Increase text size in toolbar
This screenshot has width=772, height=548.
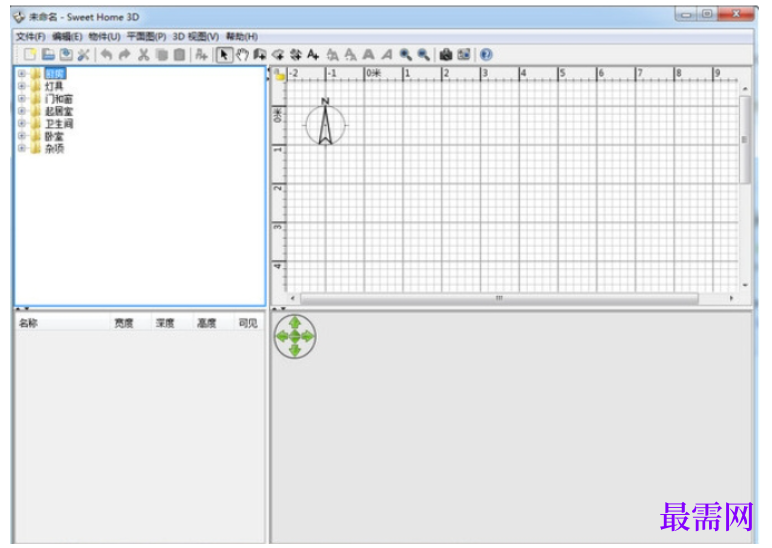[332, 55]
